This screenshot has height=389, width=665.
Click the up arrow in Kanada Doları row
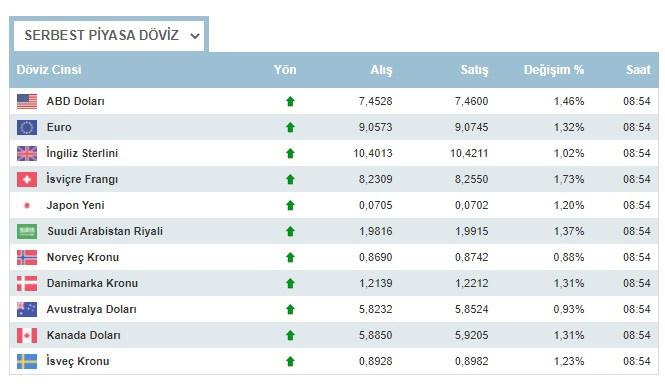(290, 335)
